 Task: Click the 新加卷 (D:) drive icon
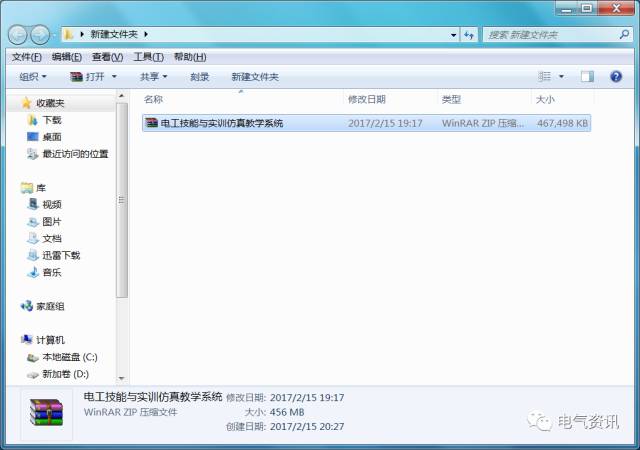[33, 374]
